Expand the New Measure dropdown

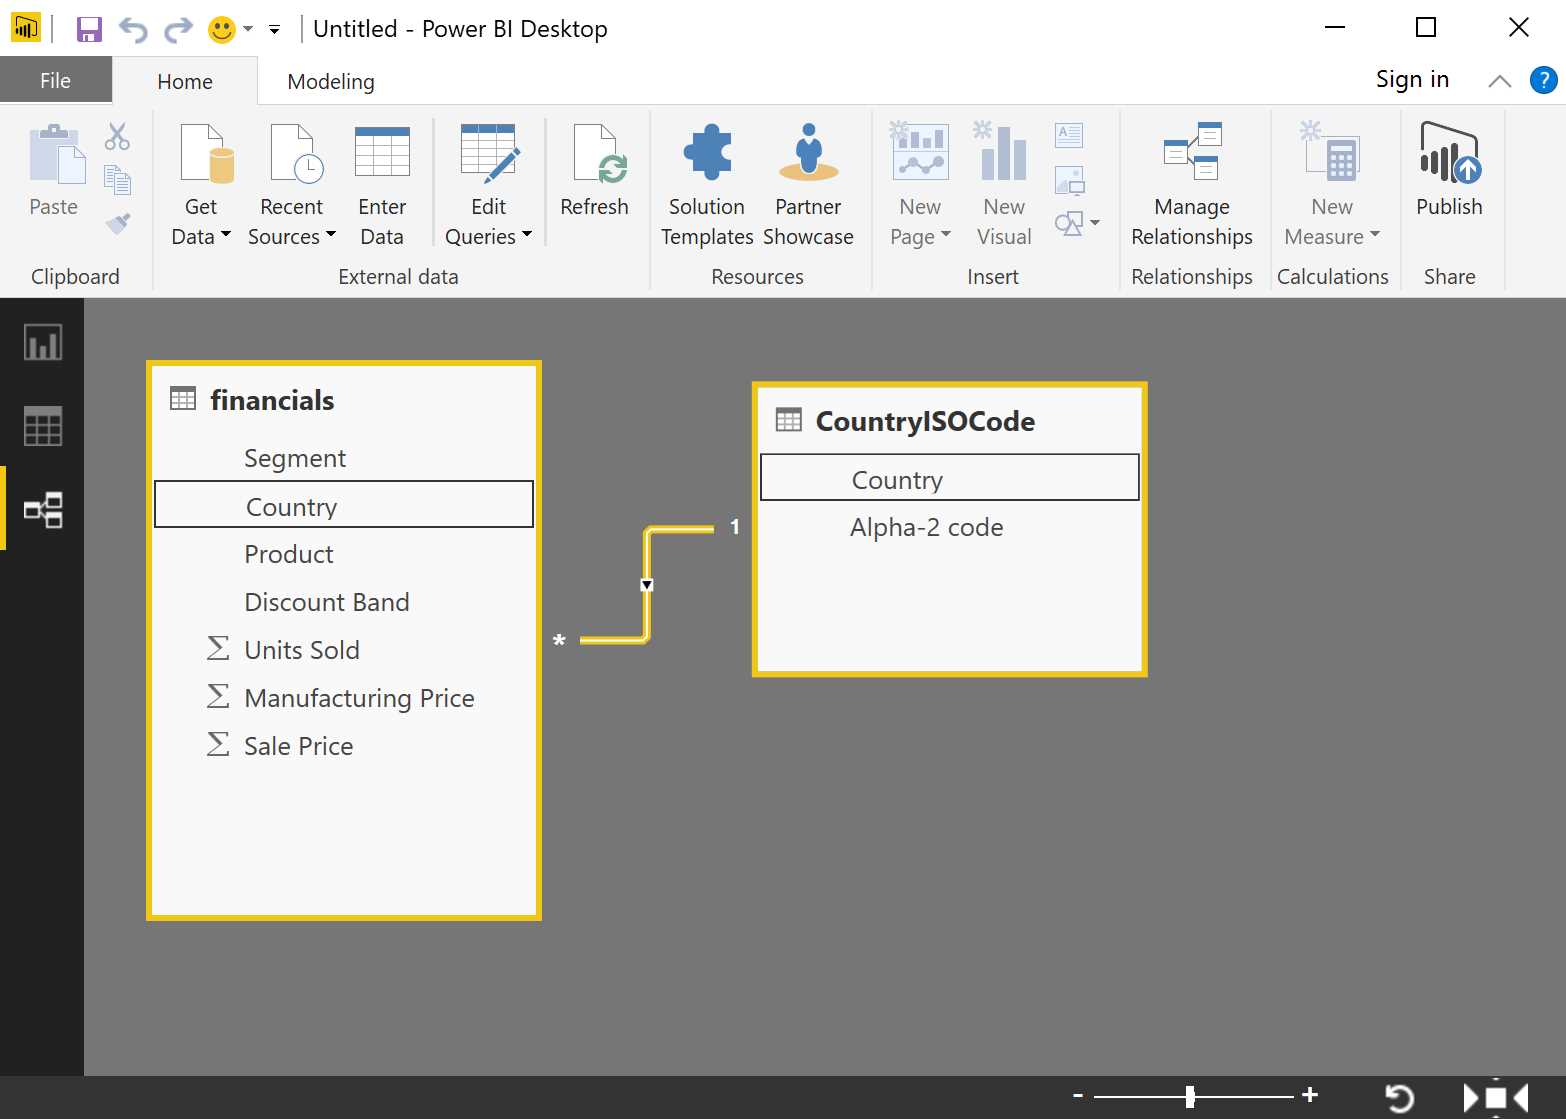pyautogui.click(x=1375, y=236)
